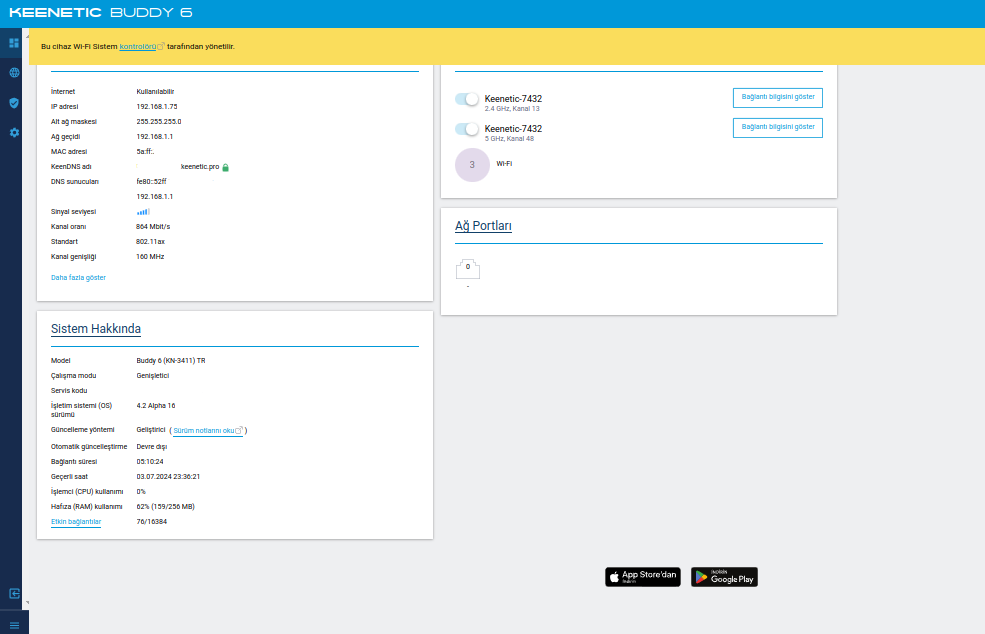
Task: Open the Sistem Hakkında heading link
Action: tap(95, 329)
